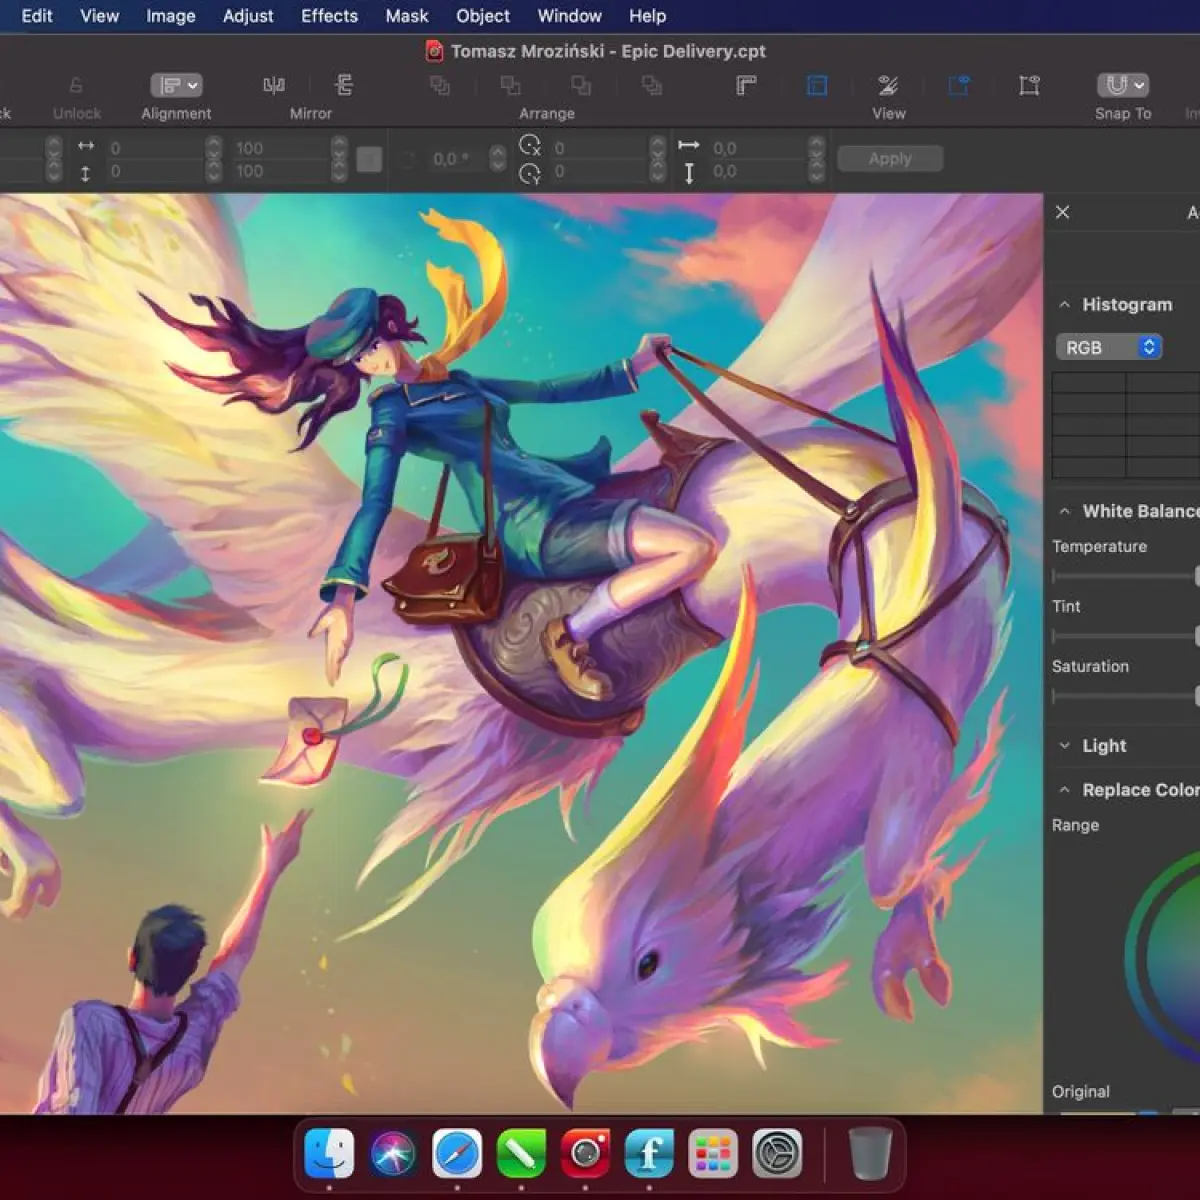The height and width of the screenshot is (1200, 1200).
Task: Toggle the blue layer frame view icon
Action: 959,85
